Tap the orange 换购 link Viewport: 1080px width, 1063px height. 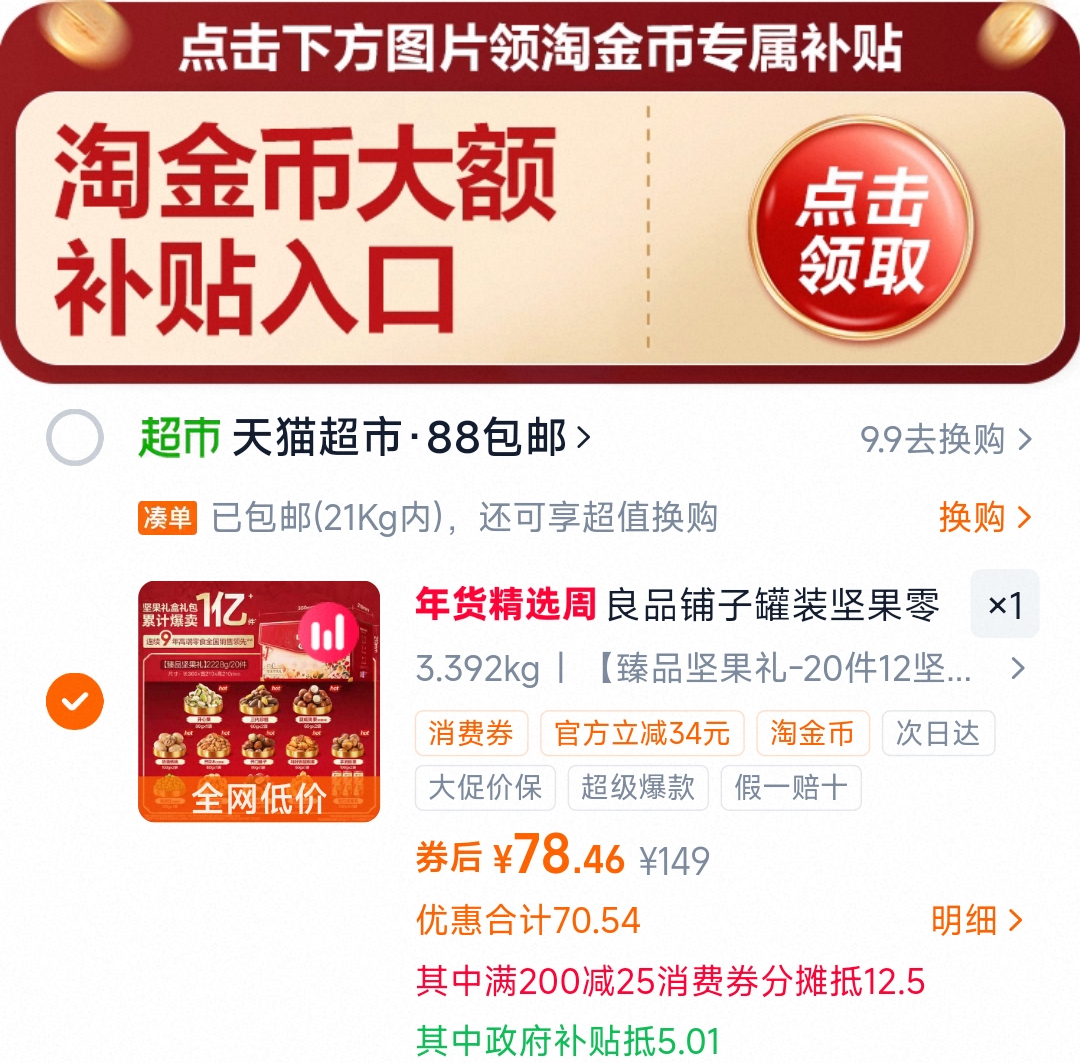985,517
